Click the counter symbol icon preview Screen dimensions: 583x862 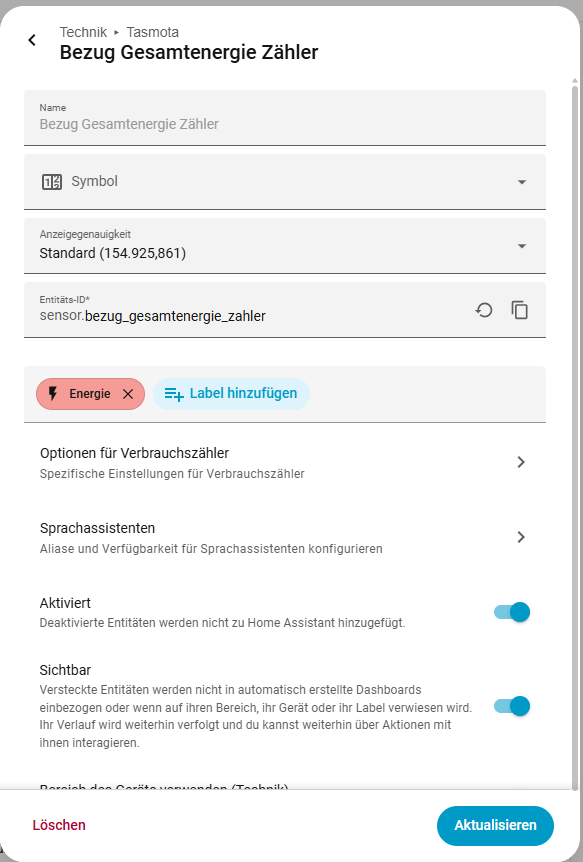click(52, 182)
